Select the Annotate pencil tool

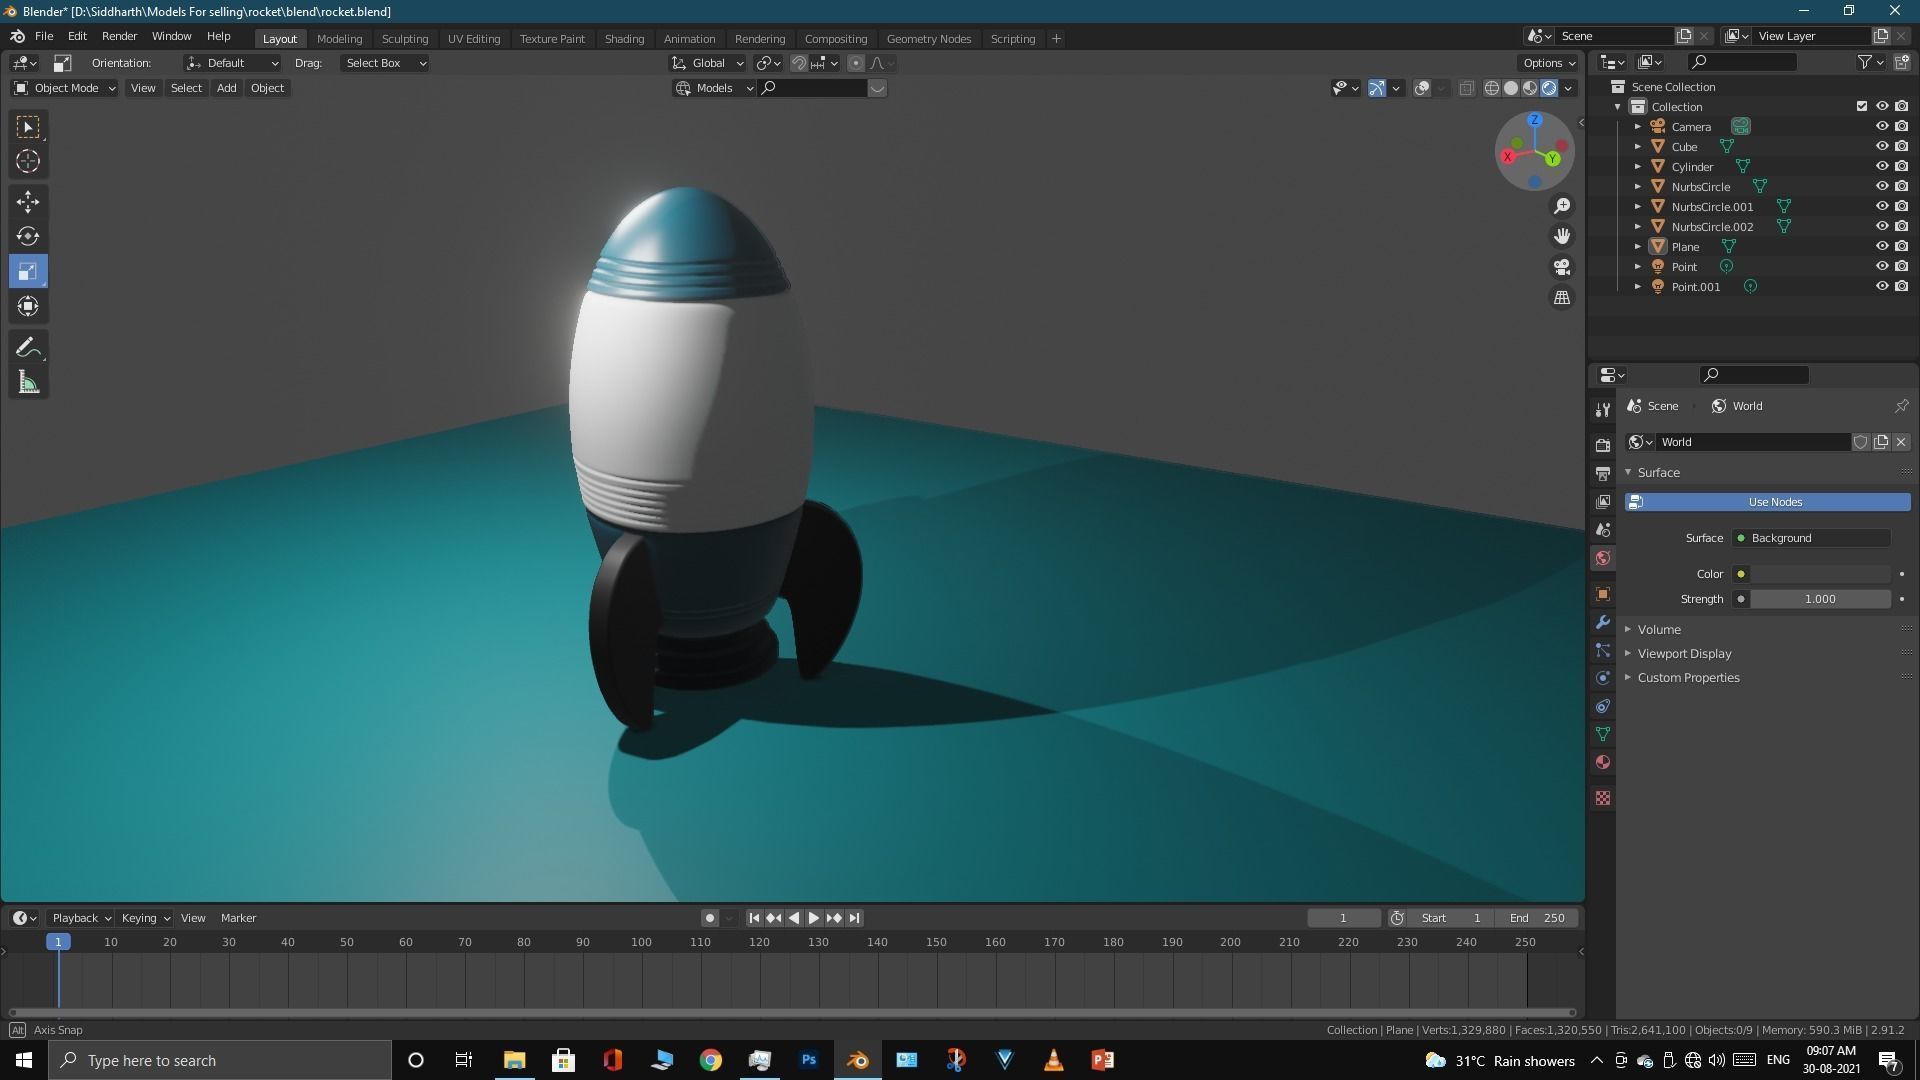(x=28, y=347)
